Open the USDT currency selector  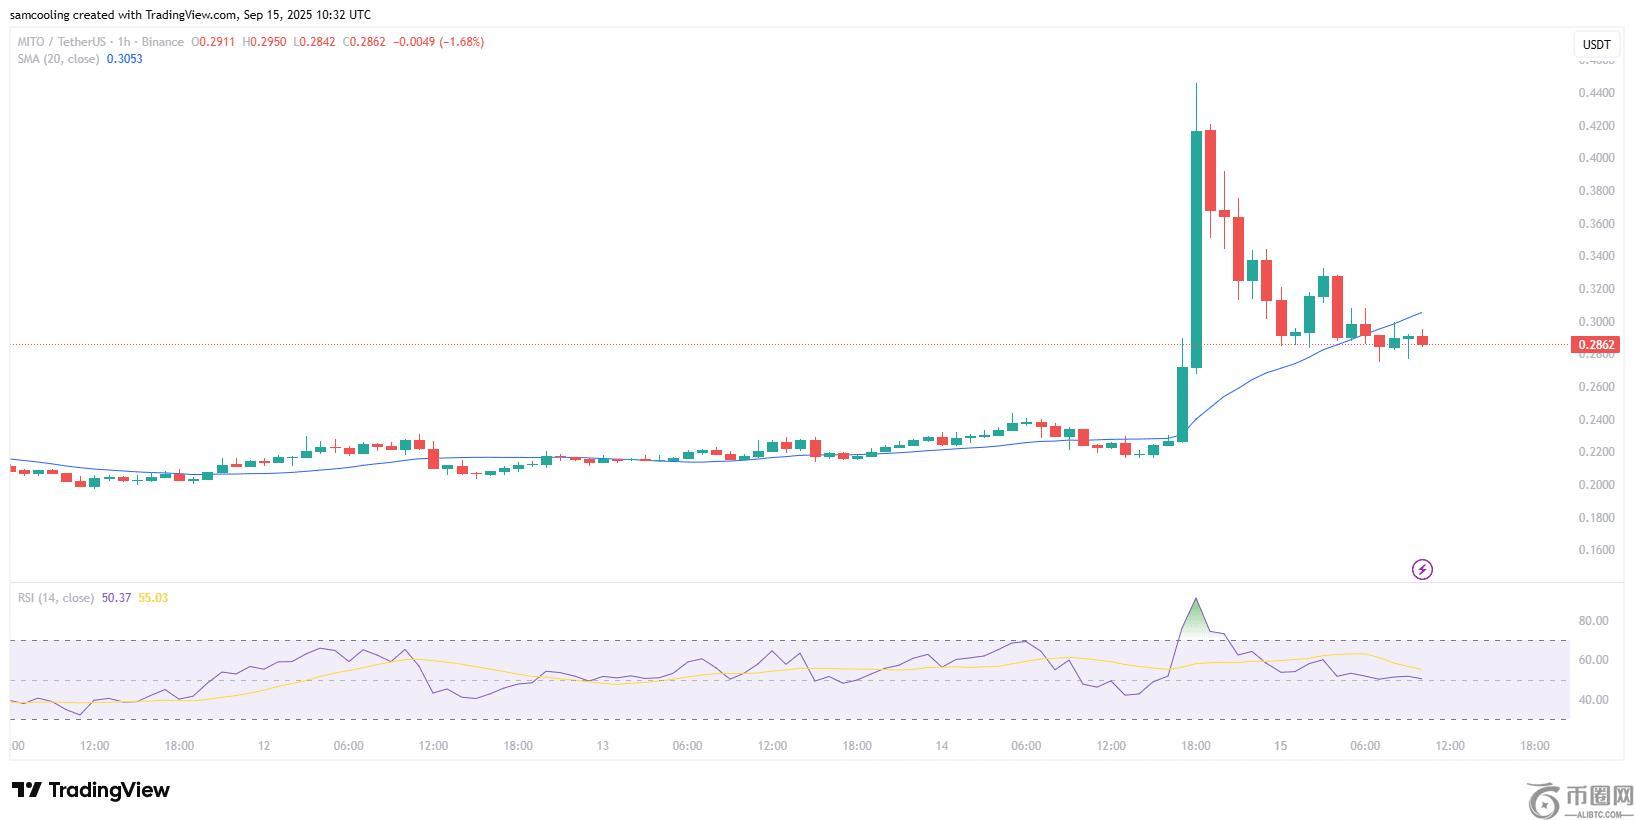1595,44
